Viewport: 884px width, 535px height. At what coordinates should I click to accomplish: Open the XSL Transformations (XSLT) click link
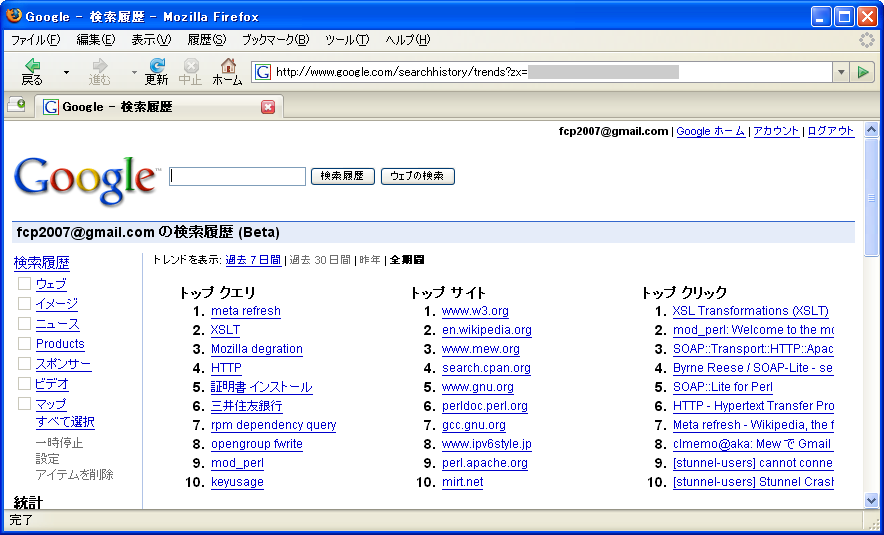click(x=751, y=311)
